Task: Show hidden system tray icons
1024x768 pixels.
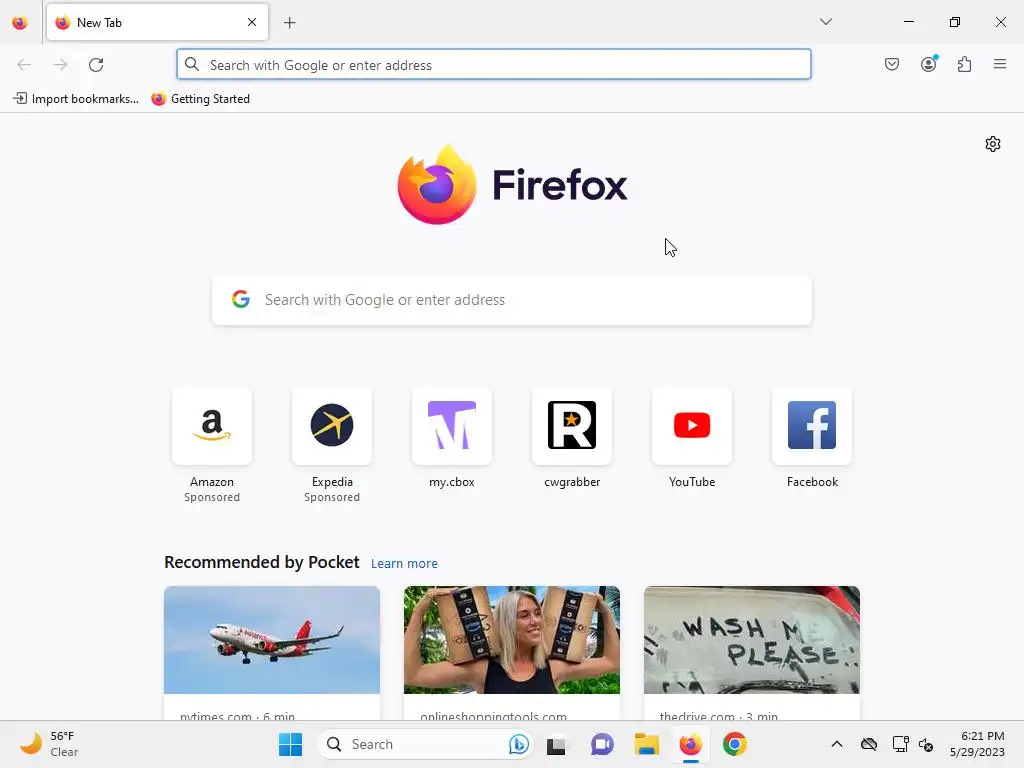Action: point(837,744)
